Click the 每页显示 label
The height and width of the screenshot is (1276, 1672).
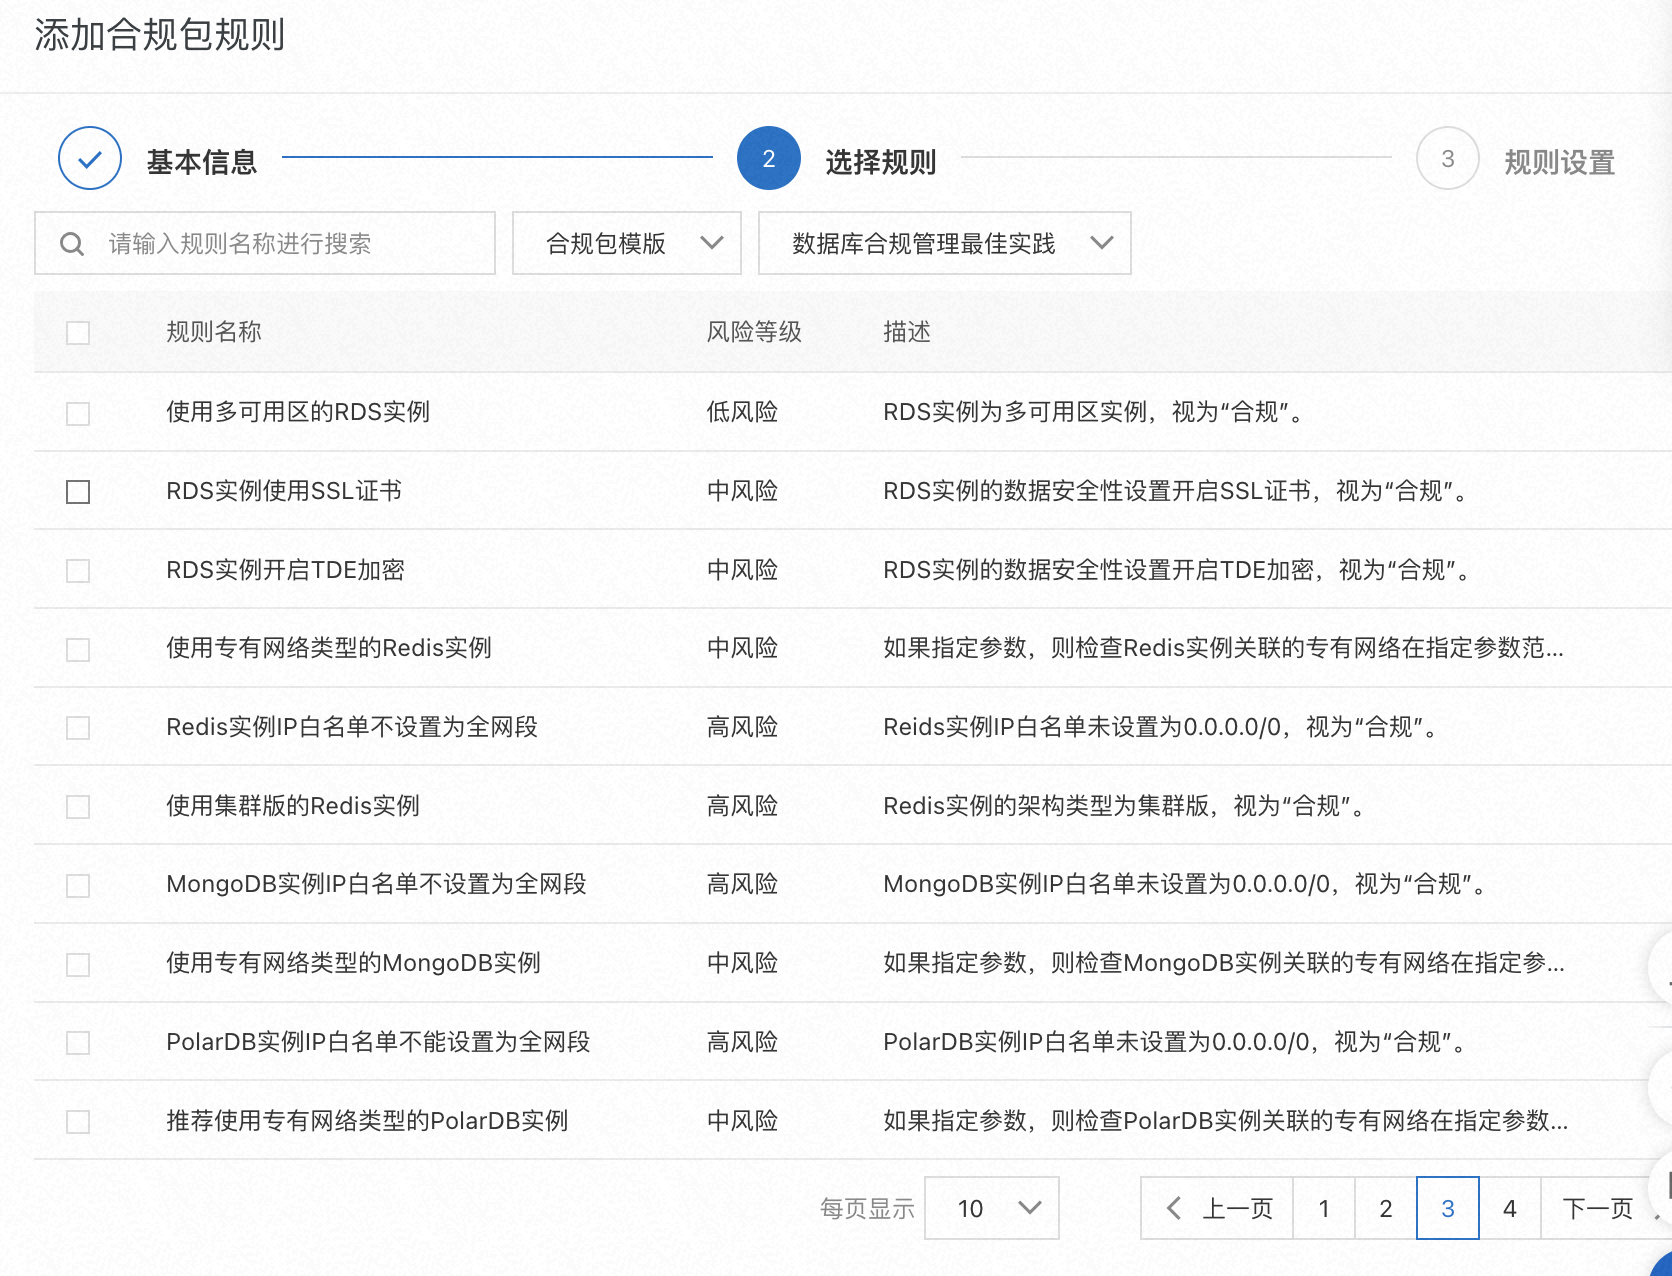[x=868, y=1209]
